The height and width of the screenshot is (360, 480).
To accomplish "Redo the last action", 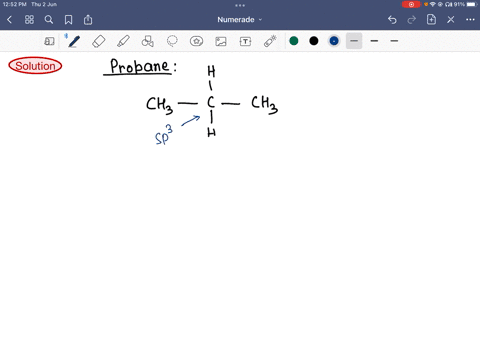I will pos(412,20).
